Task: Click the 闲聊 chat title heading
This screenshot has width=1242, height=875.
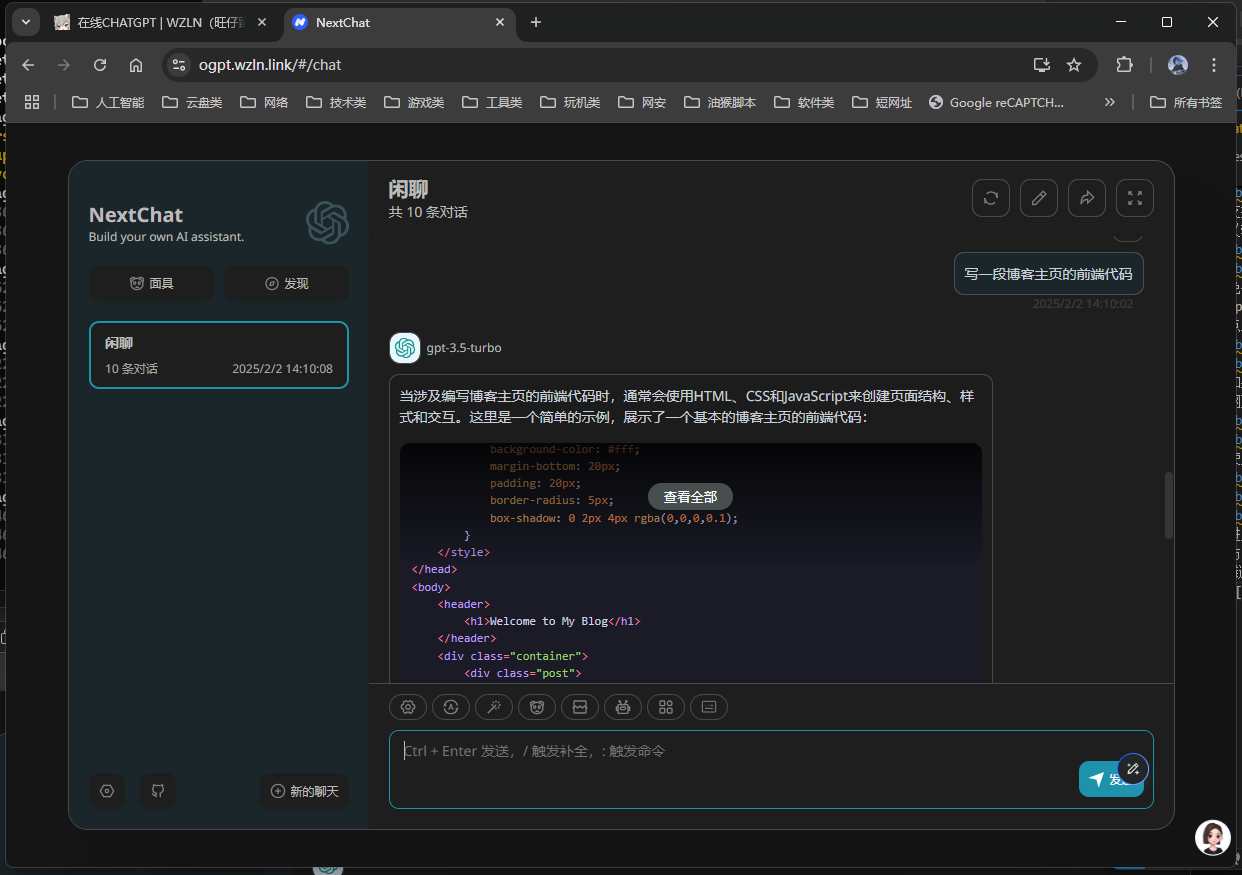Action: tap(408, 189)
